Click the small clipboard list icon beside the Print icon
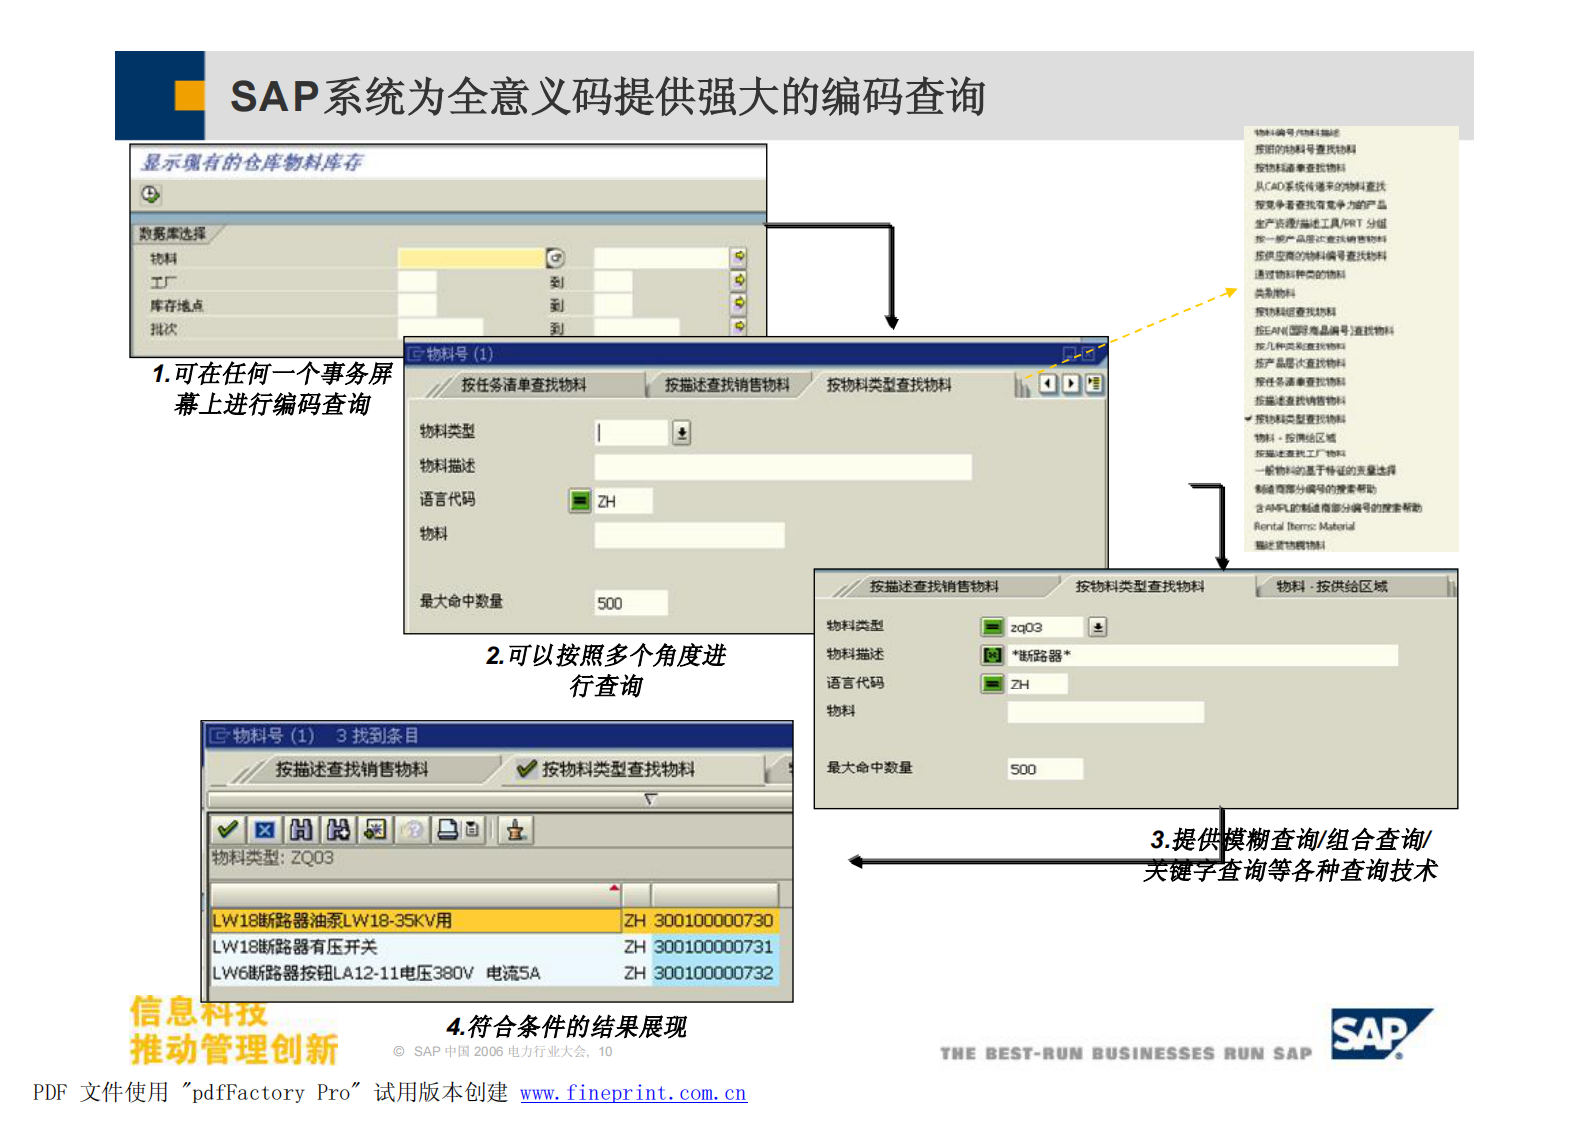 pos(472,829)
